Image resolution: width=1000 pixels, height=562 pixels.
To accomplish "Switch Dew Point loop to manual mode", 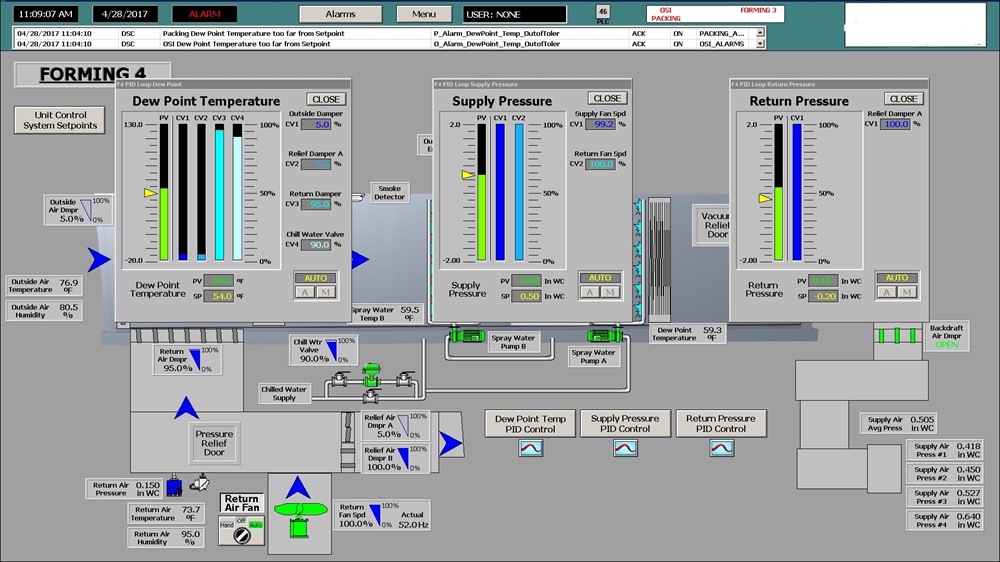I will tap(327, 292).
